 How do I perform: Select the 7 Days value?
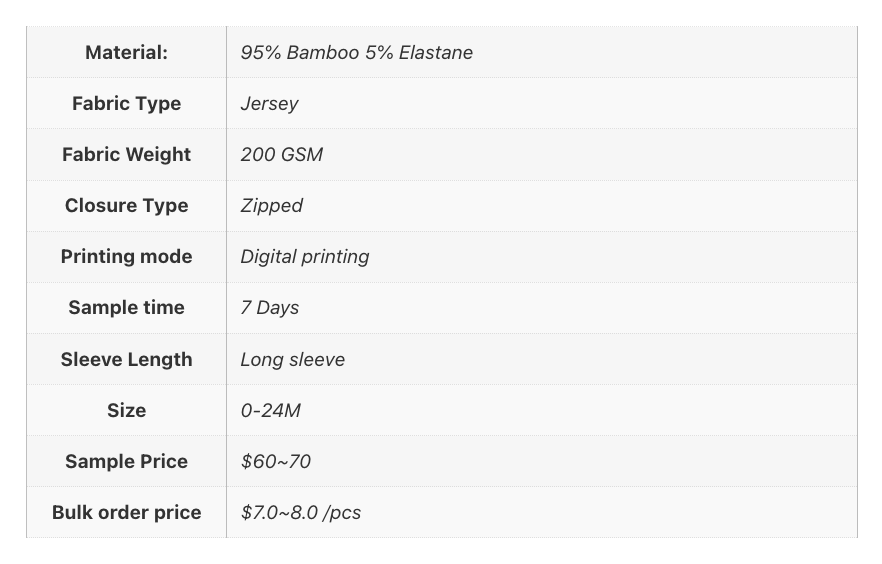coord(270,308)
